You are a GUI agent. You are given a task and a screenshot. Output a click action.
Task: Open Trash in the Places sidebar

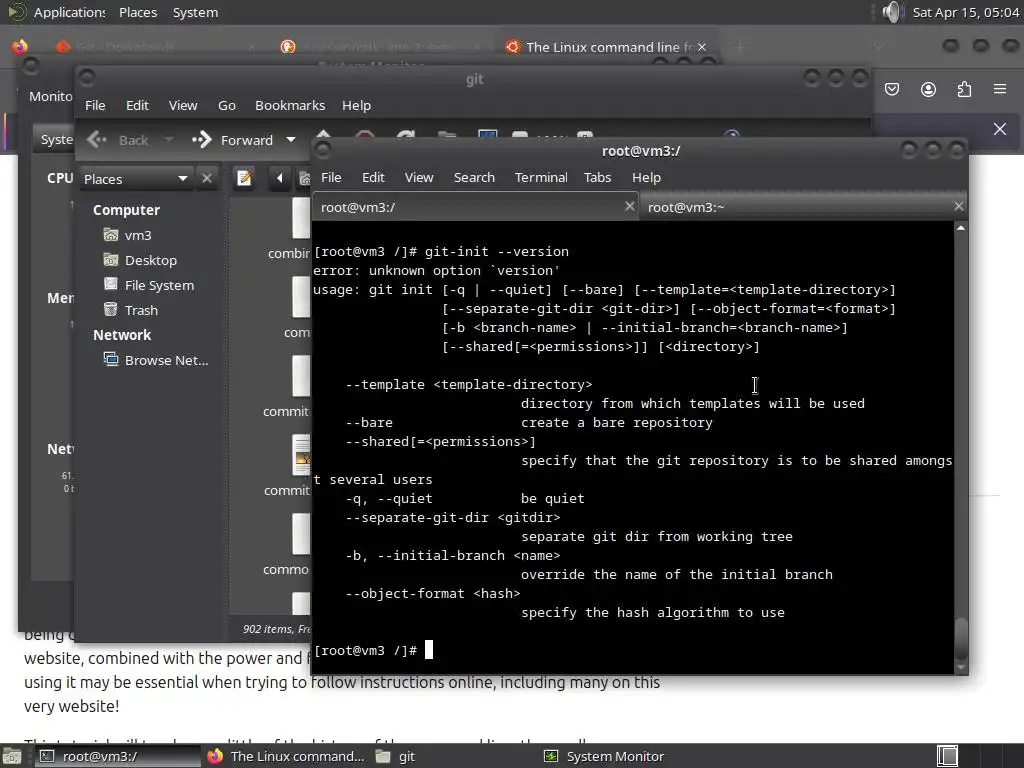[x=131, y=310]
